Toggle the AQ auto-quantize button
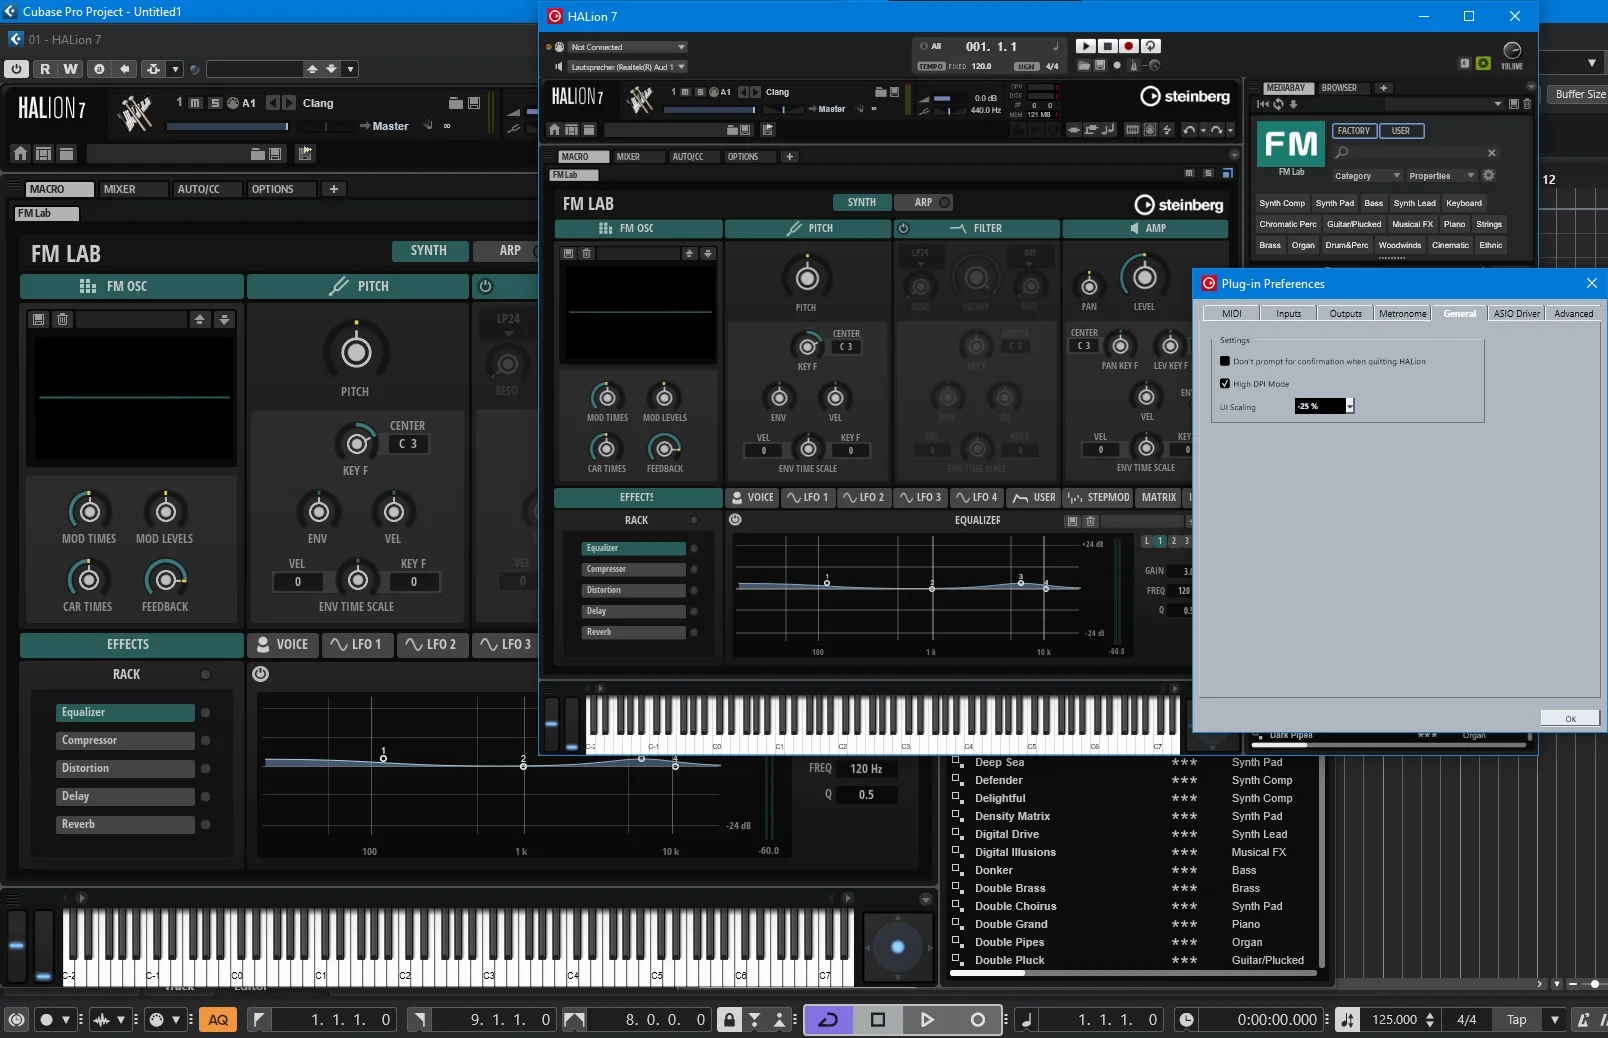The width and height of the screenshot is (1608, 1038). (218, 1020)
